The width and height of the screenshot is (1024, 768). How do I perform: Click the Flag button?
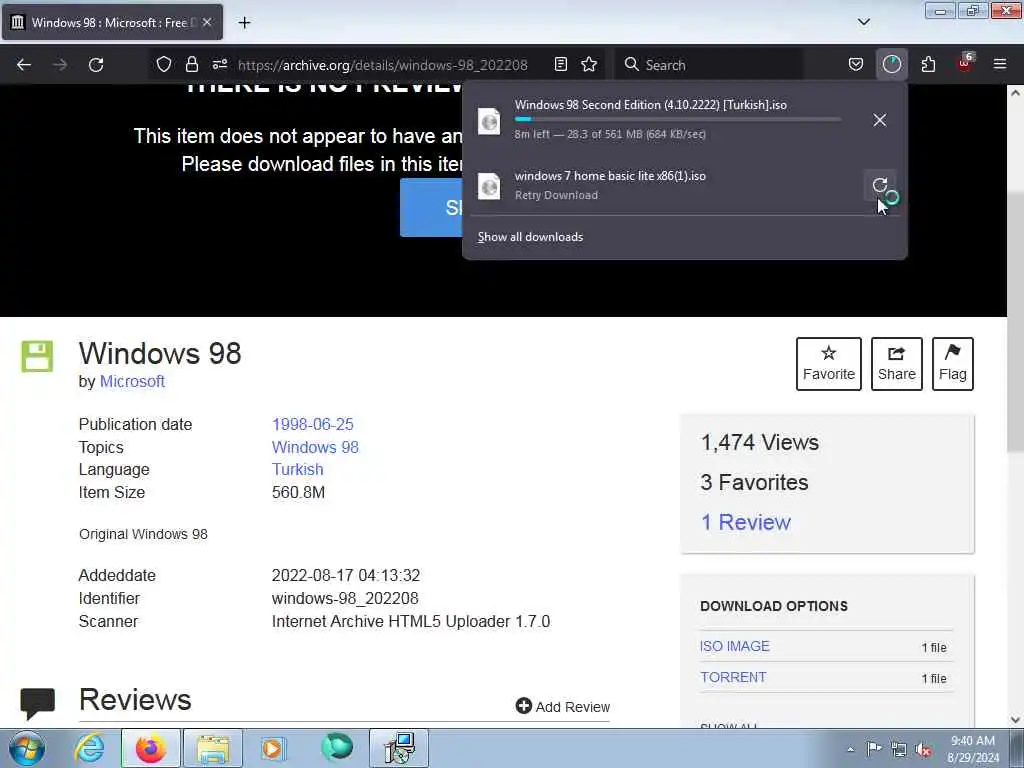(952, 364)
